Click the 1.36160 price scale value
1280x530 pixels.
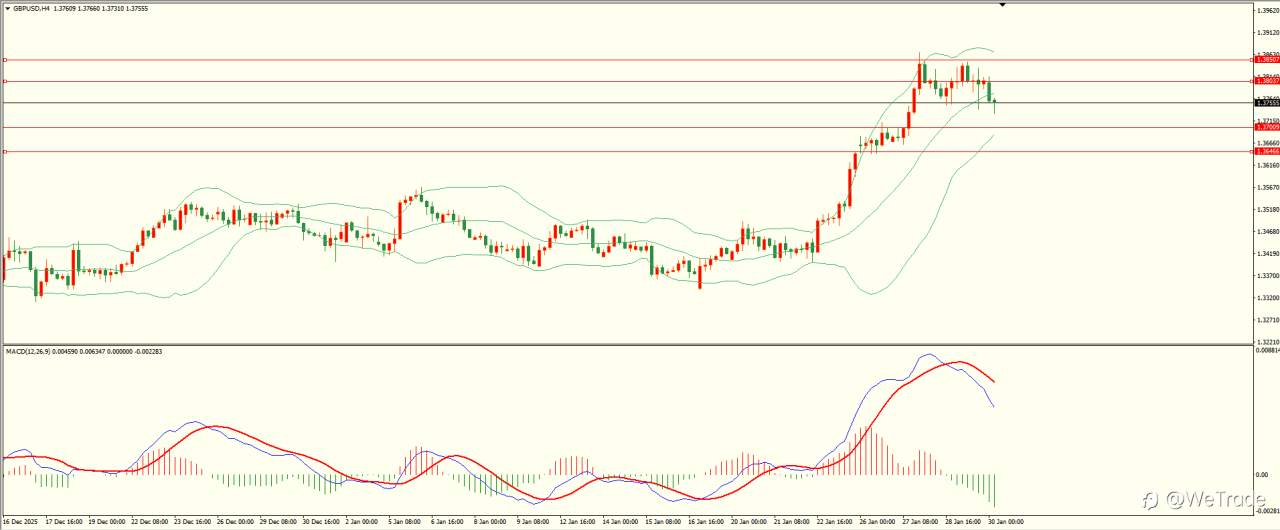click(x=1269, y=165)
